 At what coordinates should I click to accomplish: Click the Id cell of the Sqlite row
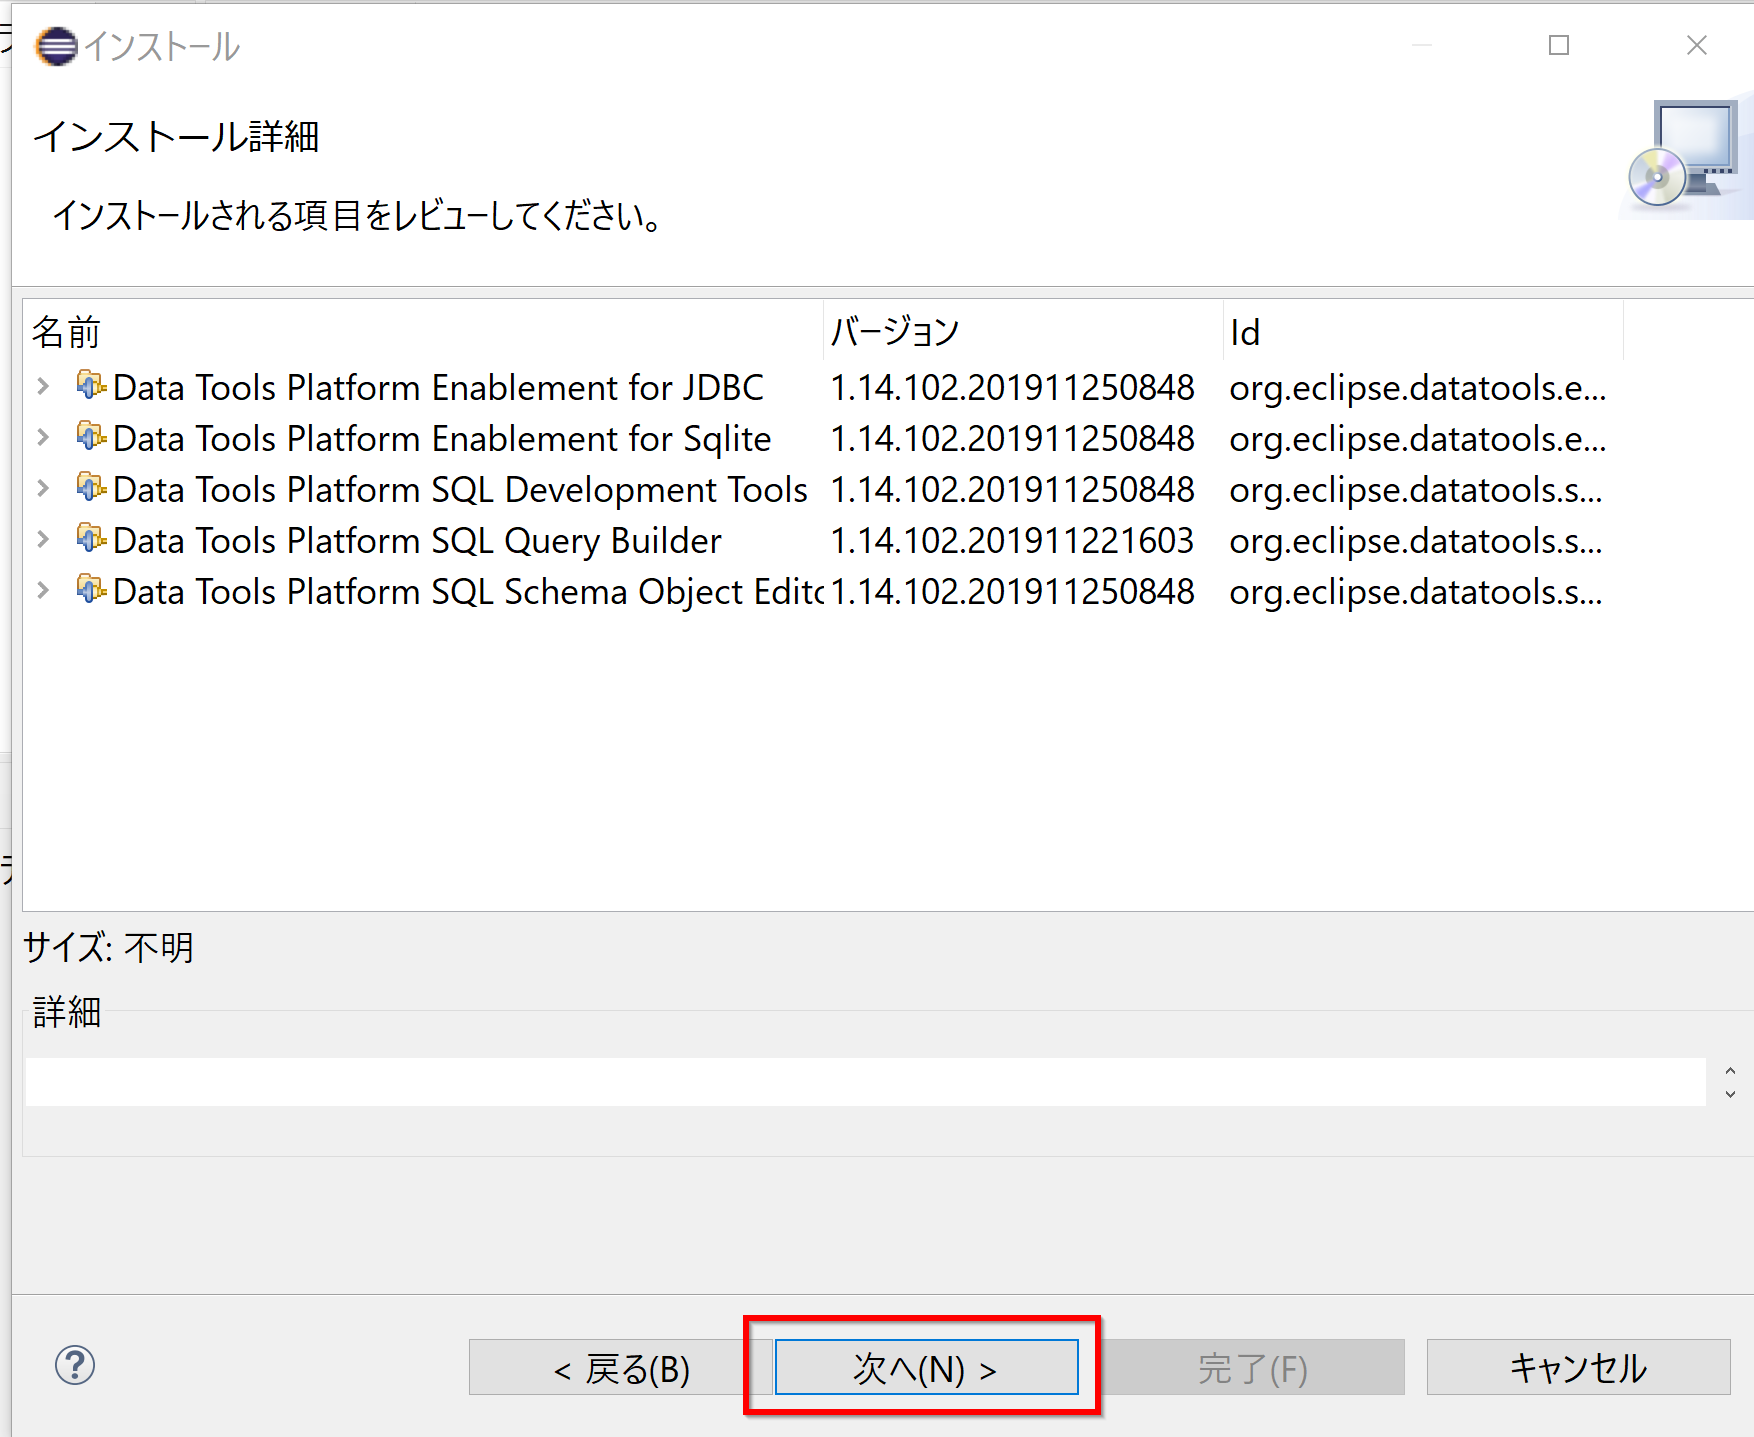(1417, 438)
